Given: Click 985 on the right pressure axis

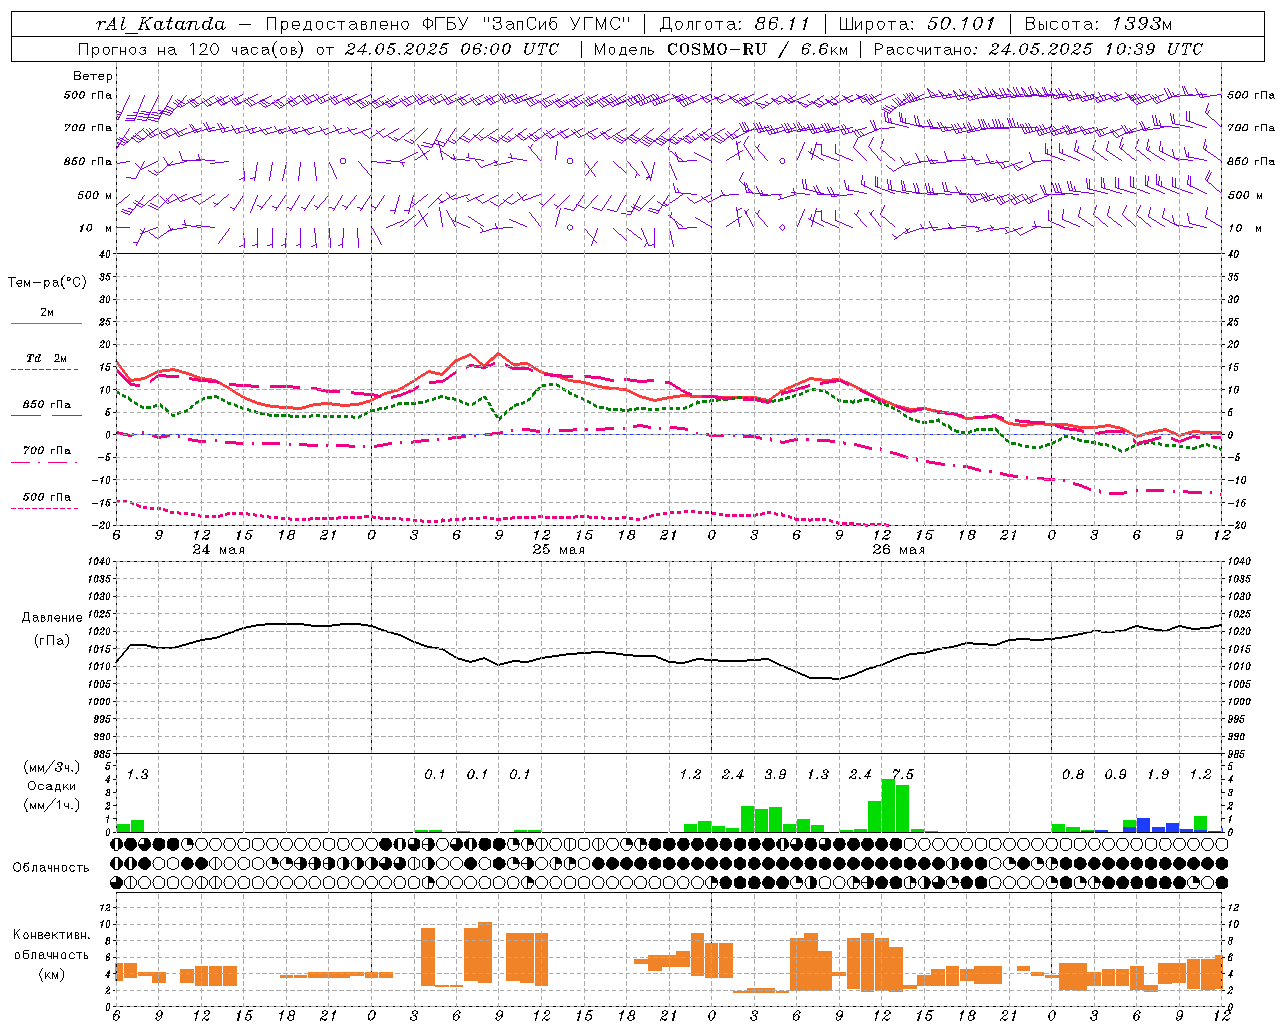Looking at the screenshot, I should 1236,755.
